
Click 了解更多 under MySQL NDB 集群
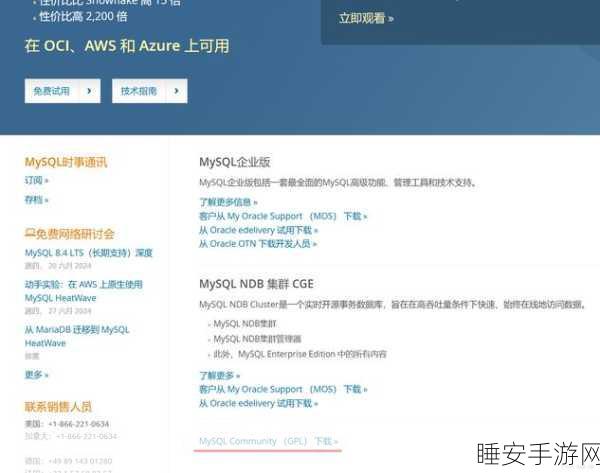(x=220, y=375)
